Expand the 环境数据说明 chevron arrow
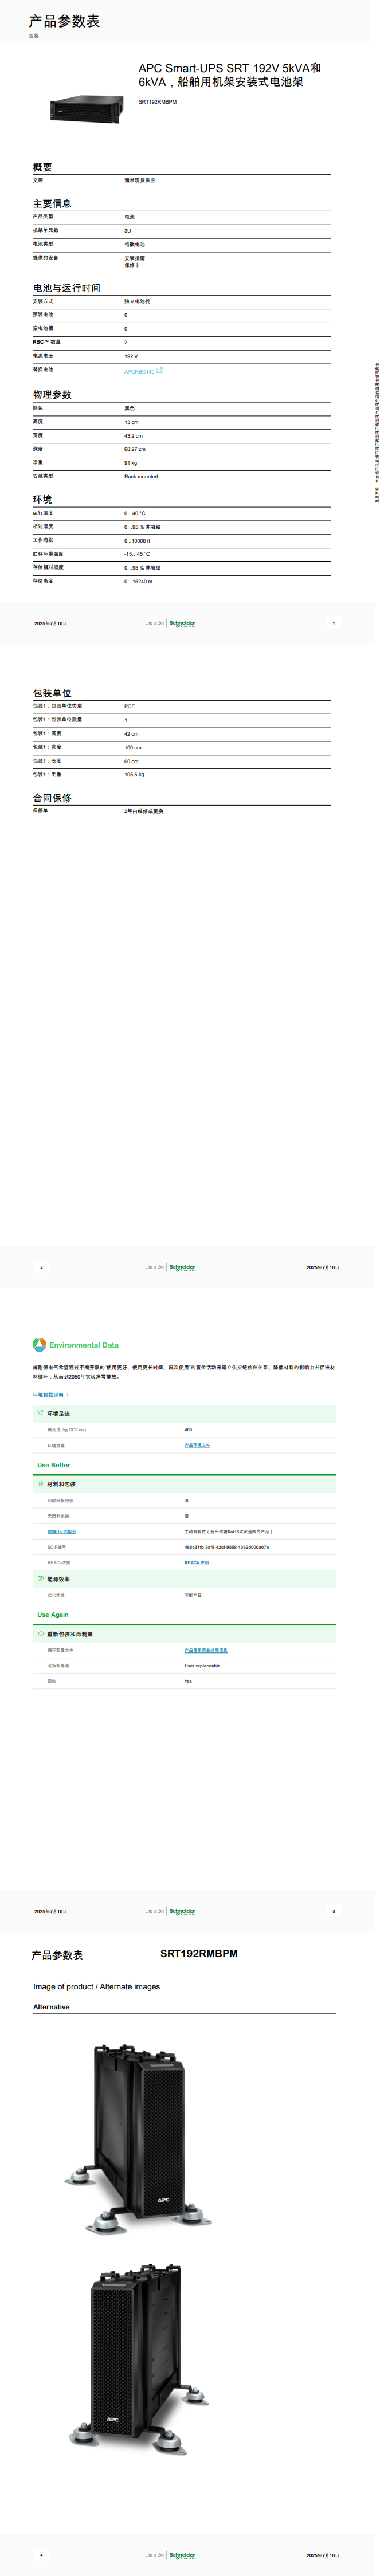The height and width of the screenshot is (2576, 384). point(67,1395)
